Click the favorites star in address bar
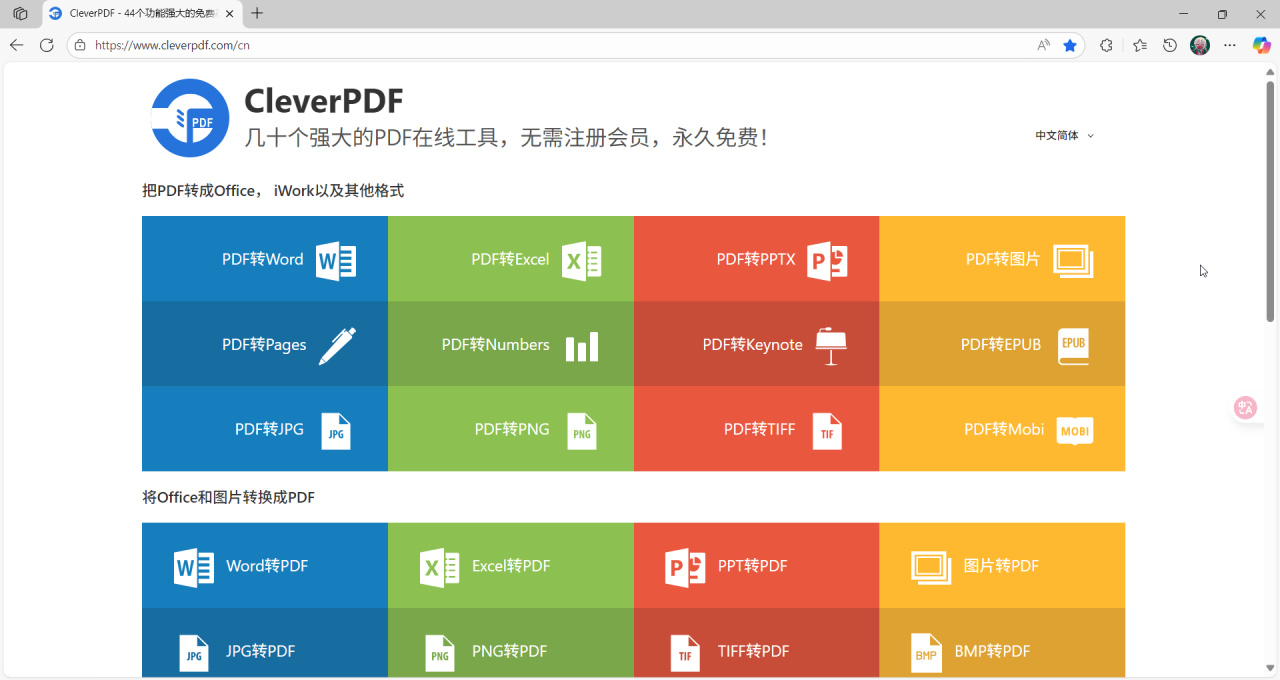This screenshot has height=680, width=1280. point(1070,45)
